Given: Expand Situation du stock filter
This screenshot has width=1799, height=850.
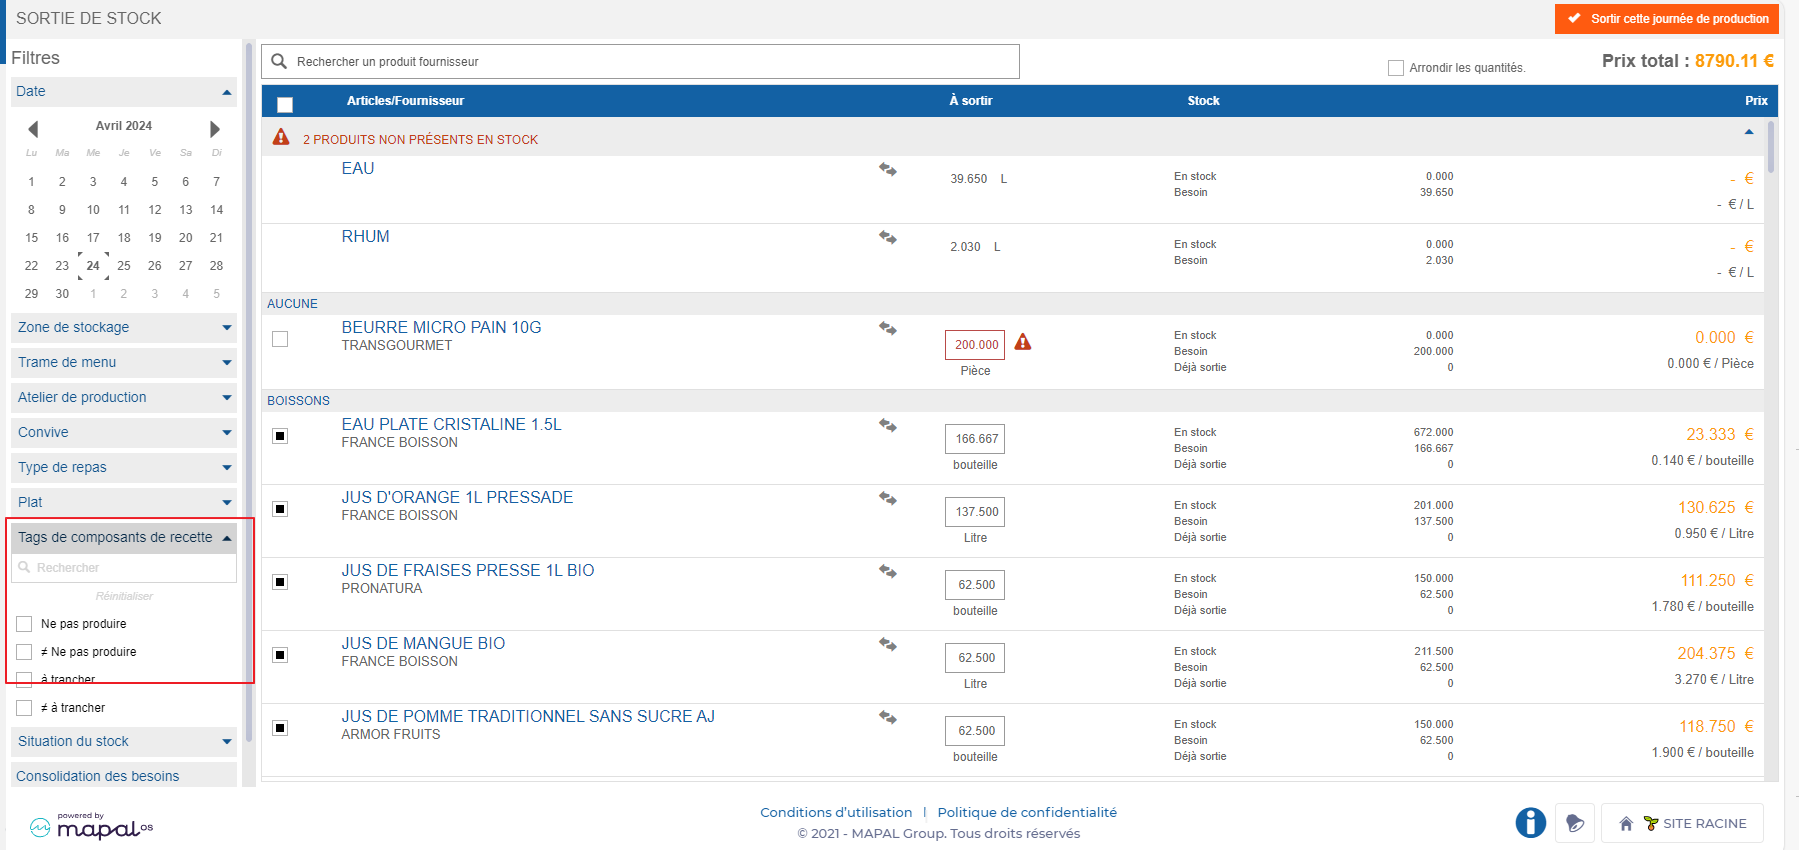Looking at the screenshot, I should [124, 741].
